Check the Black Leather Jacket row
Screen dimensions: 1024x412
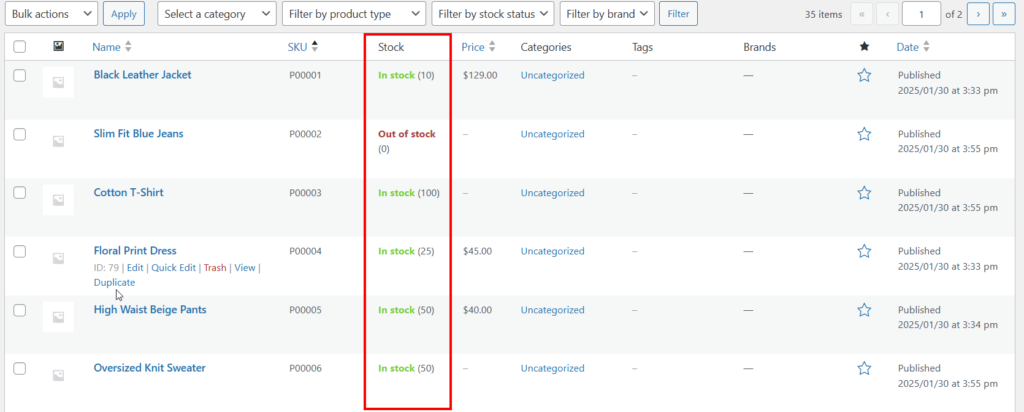[x=20, y=76]
